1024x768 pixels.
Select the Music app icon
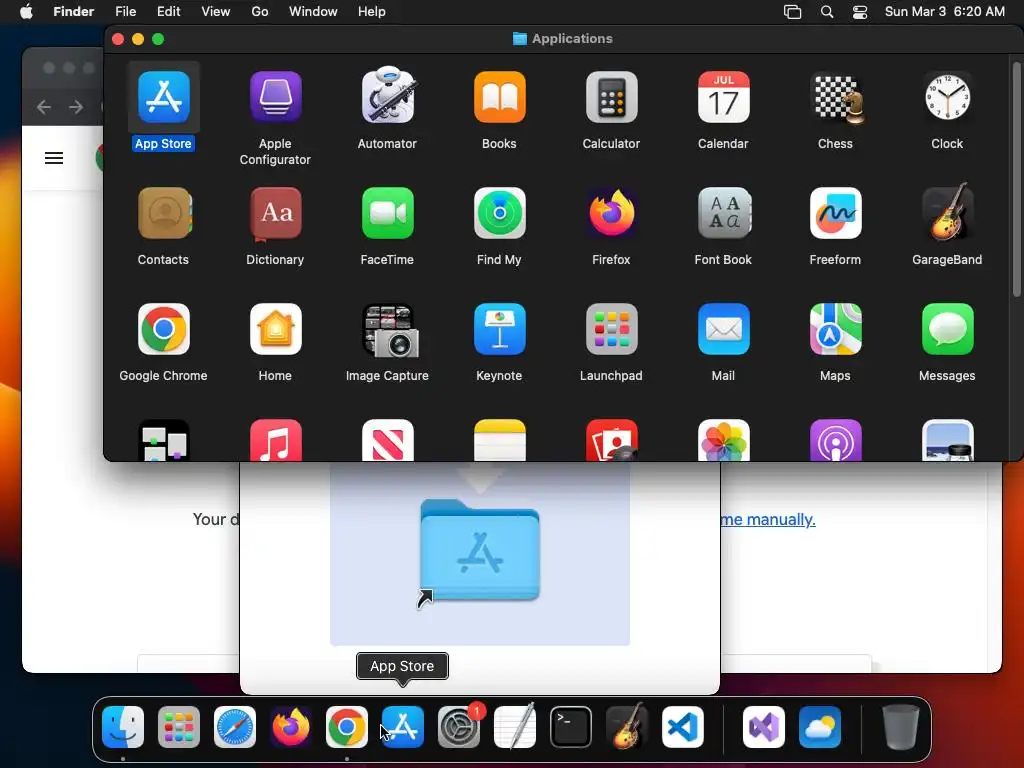point(276,440)
